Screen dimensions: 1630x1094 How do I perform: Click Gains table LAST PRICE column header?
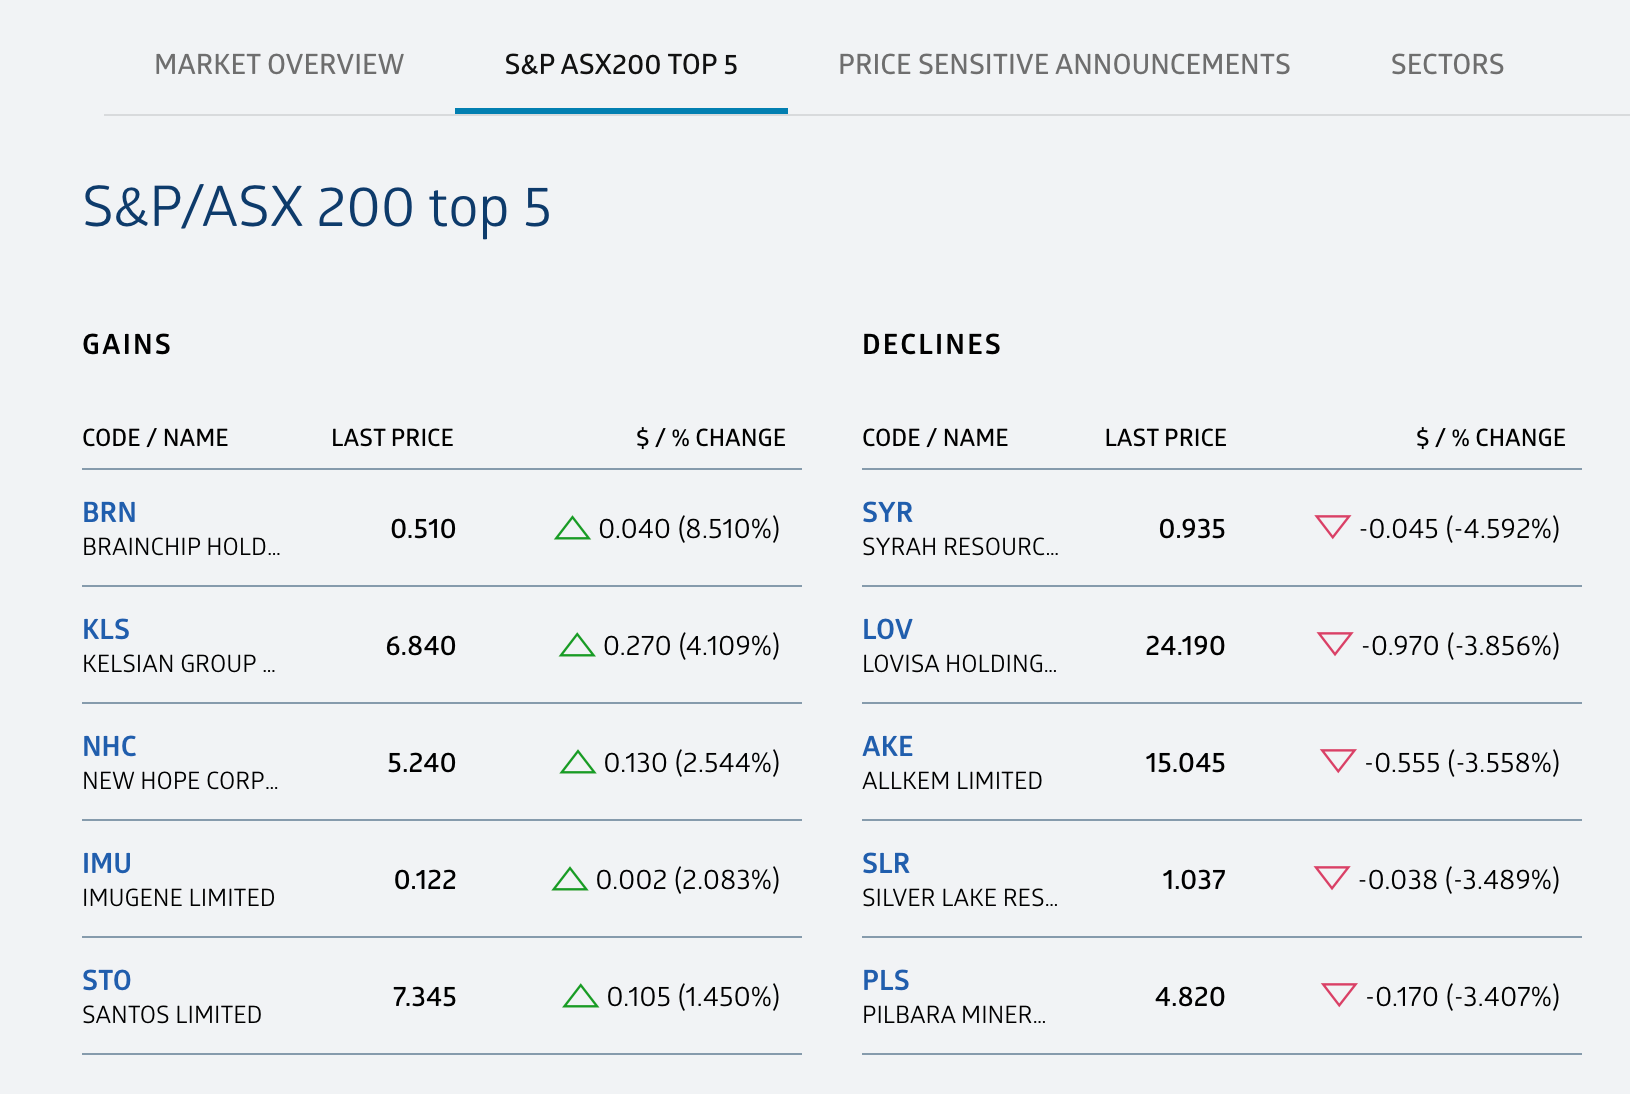392,438
